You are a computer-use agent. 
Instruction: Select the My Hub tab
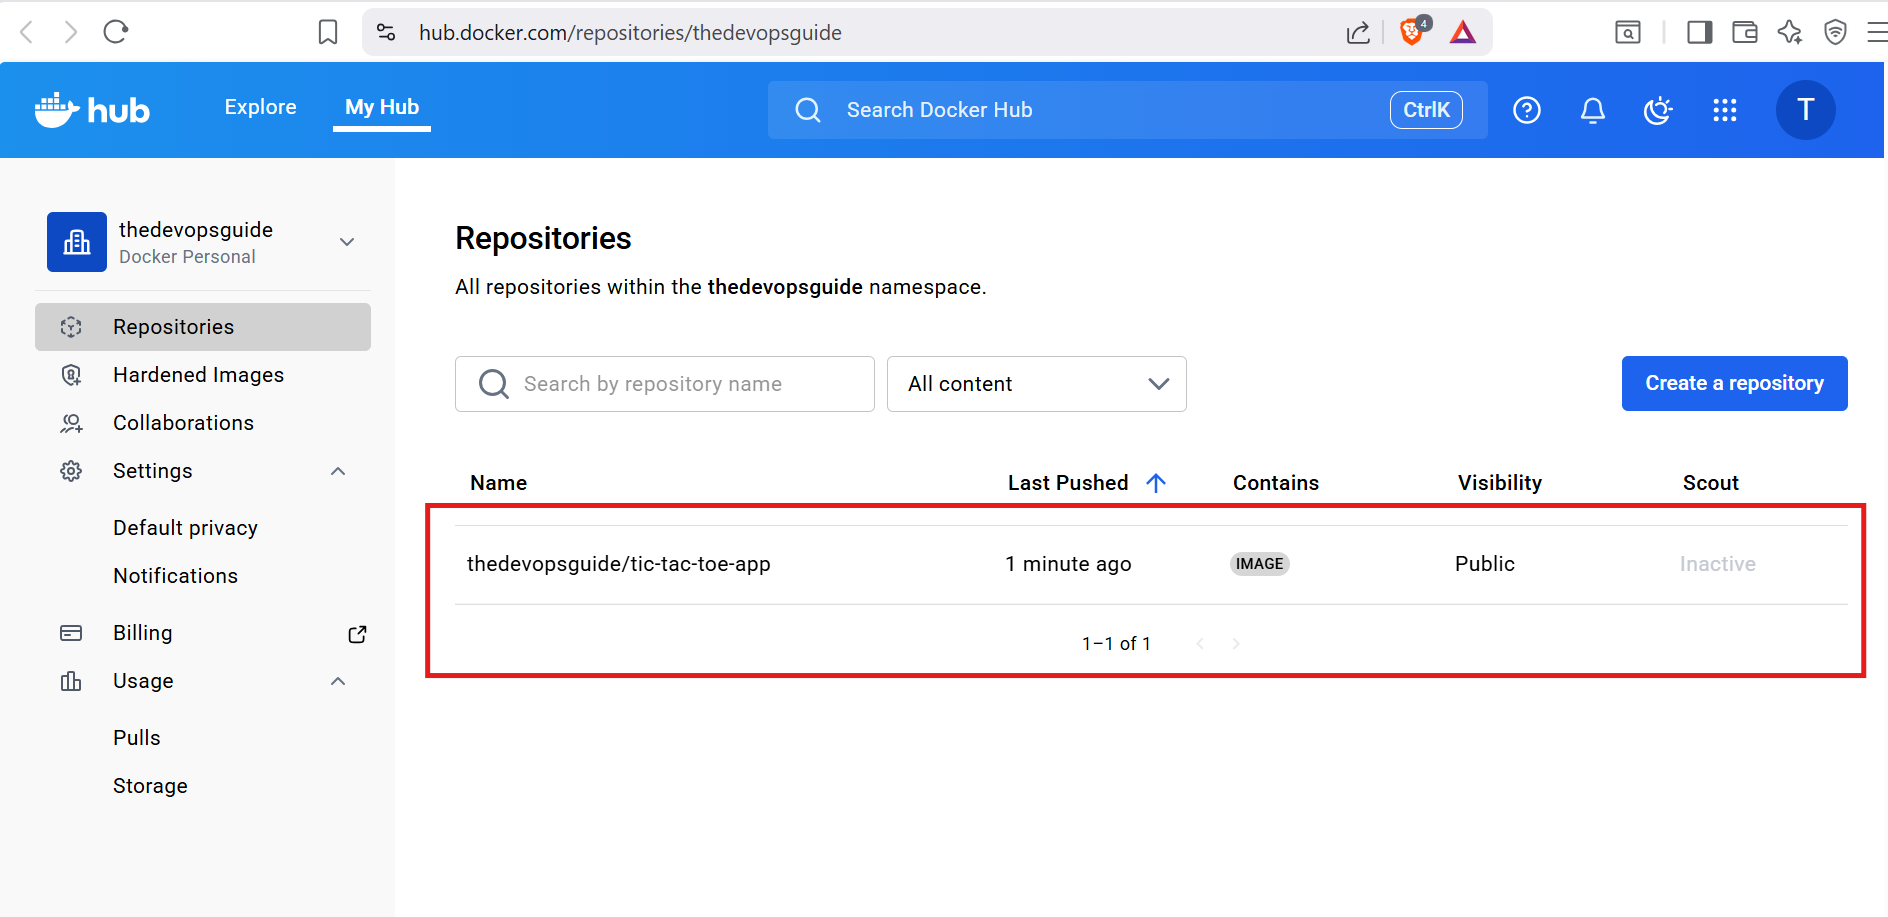click(x=381, y=106)
